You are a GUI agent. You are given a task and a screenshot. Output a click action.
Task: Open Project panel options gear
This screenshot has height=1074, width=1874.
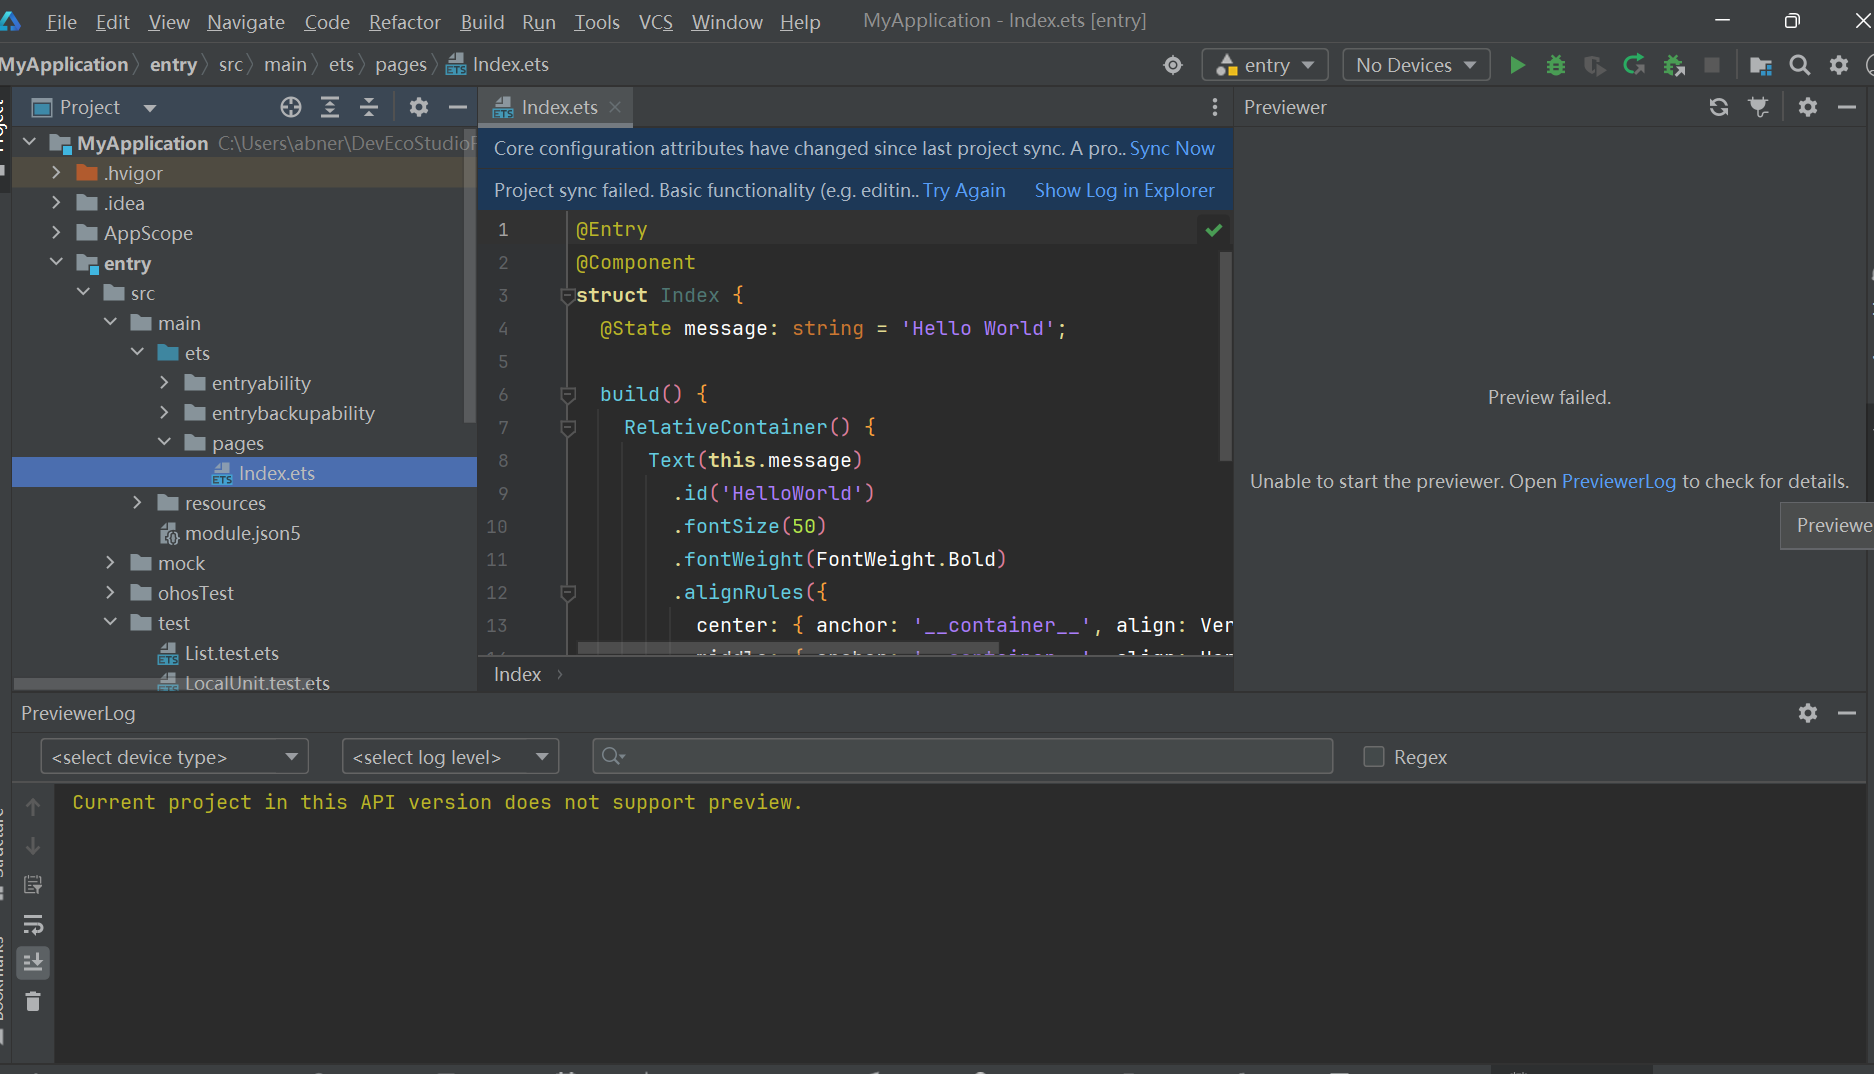419,107
